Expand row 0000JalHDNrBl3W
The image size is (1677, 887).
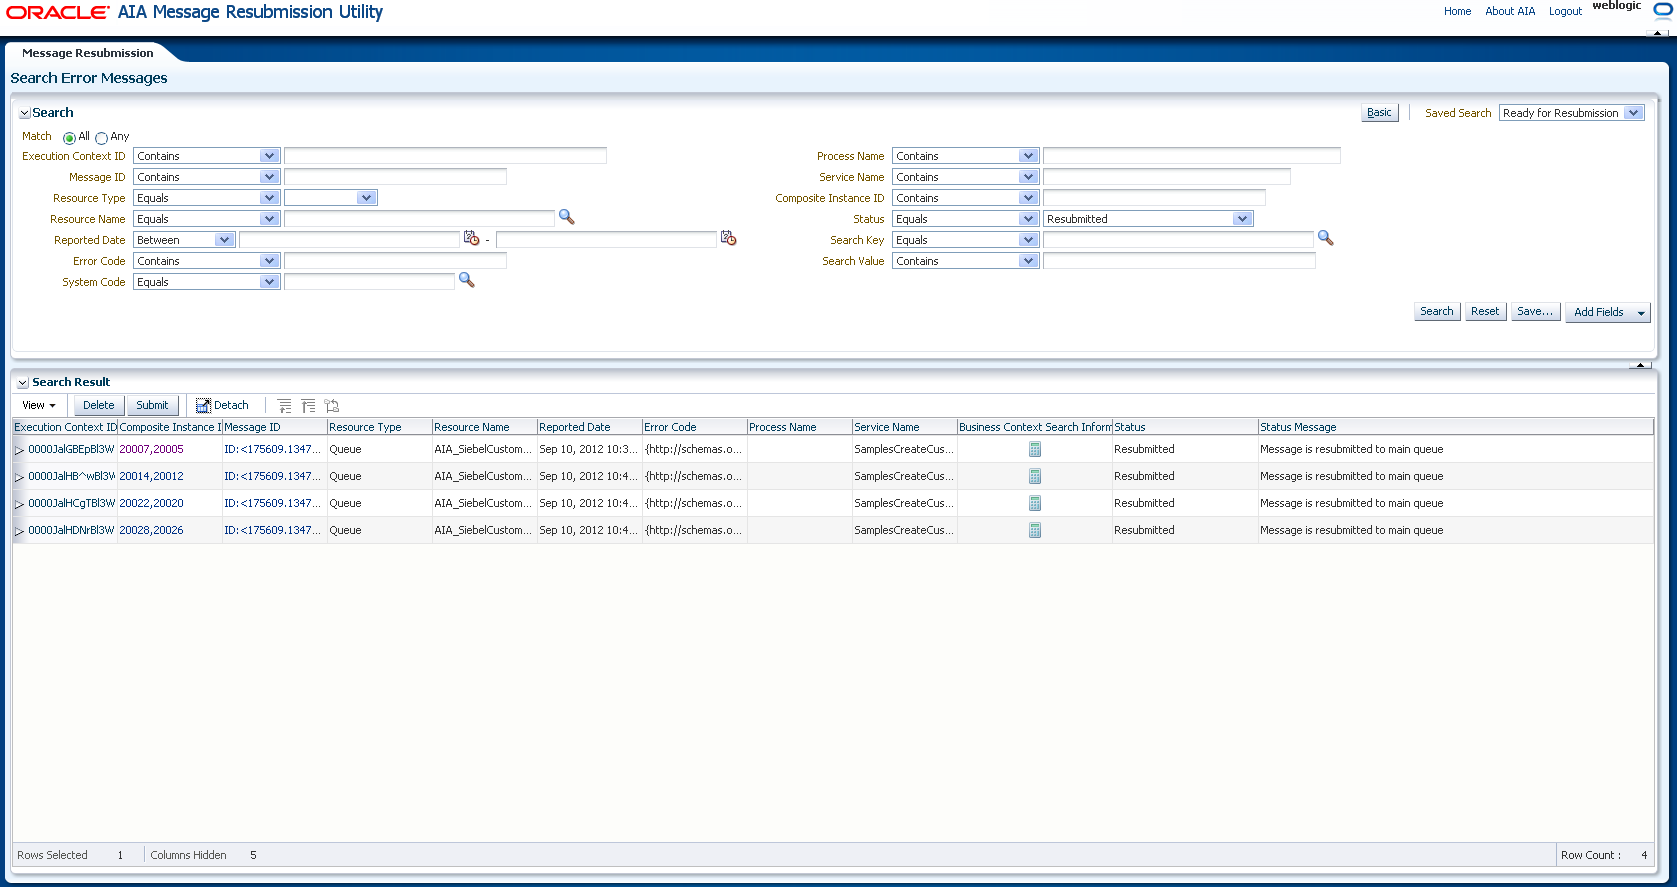[19, 531]
